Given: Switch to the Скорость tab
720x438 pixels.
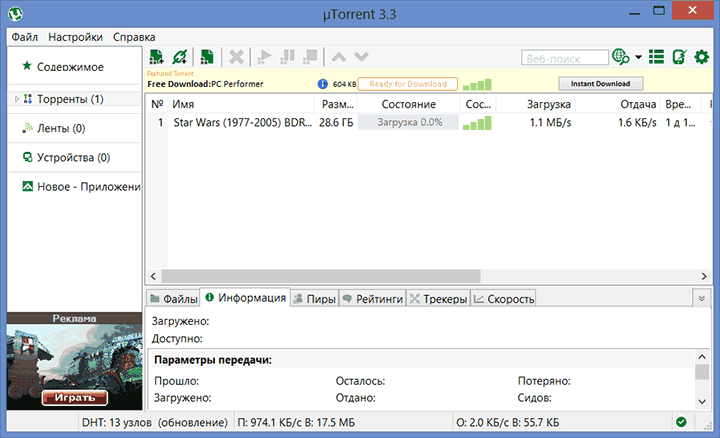Looking at the screenshot, I should pos(503,299).
